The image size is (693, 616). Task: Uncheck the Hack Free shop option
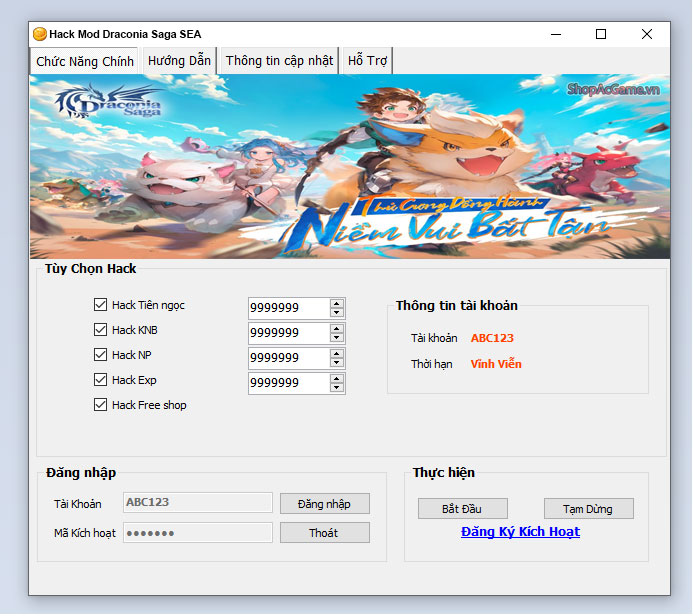click(100, 405)
